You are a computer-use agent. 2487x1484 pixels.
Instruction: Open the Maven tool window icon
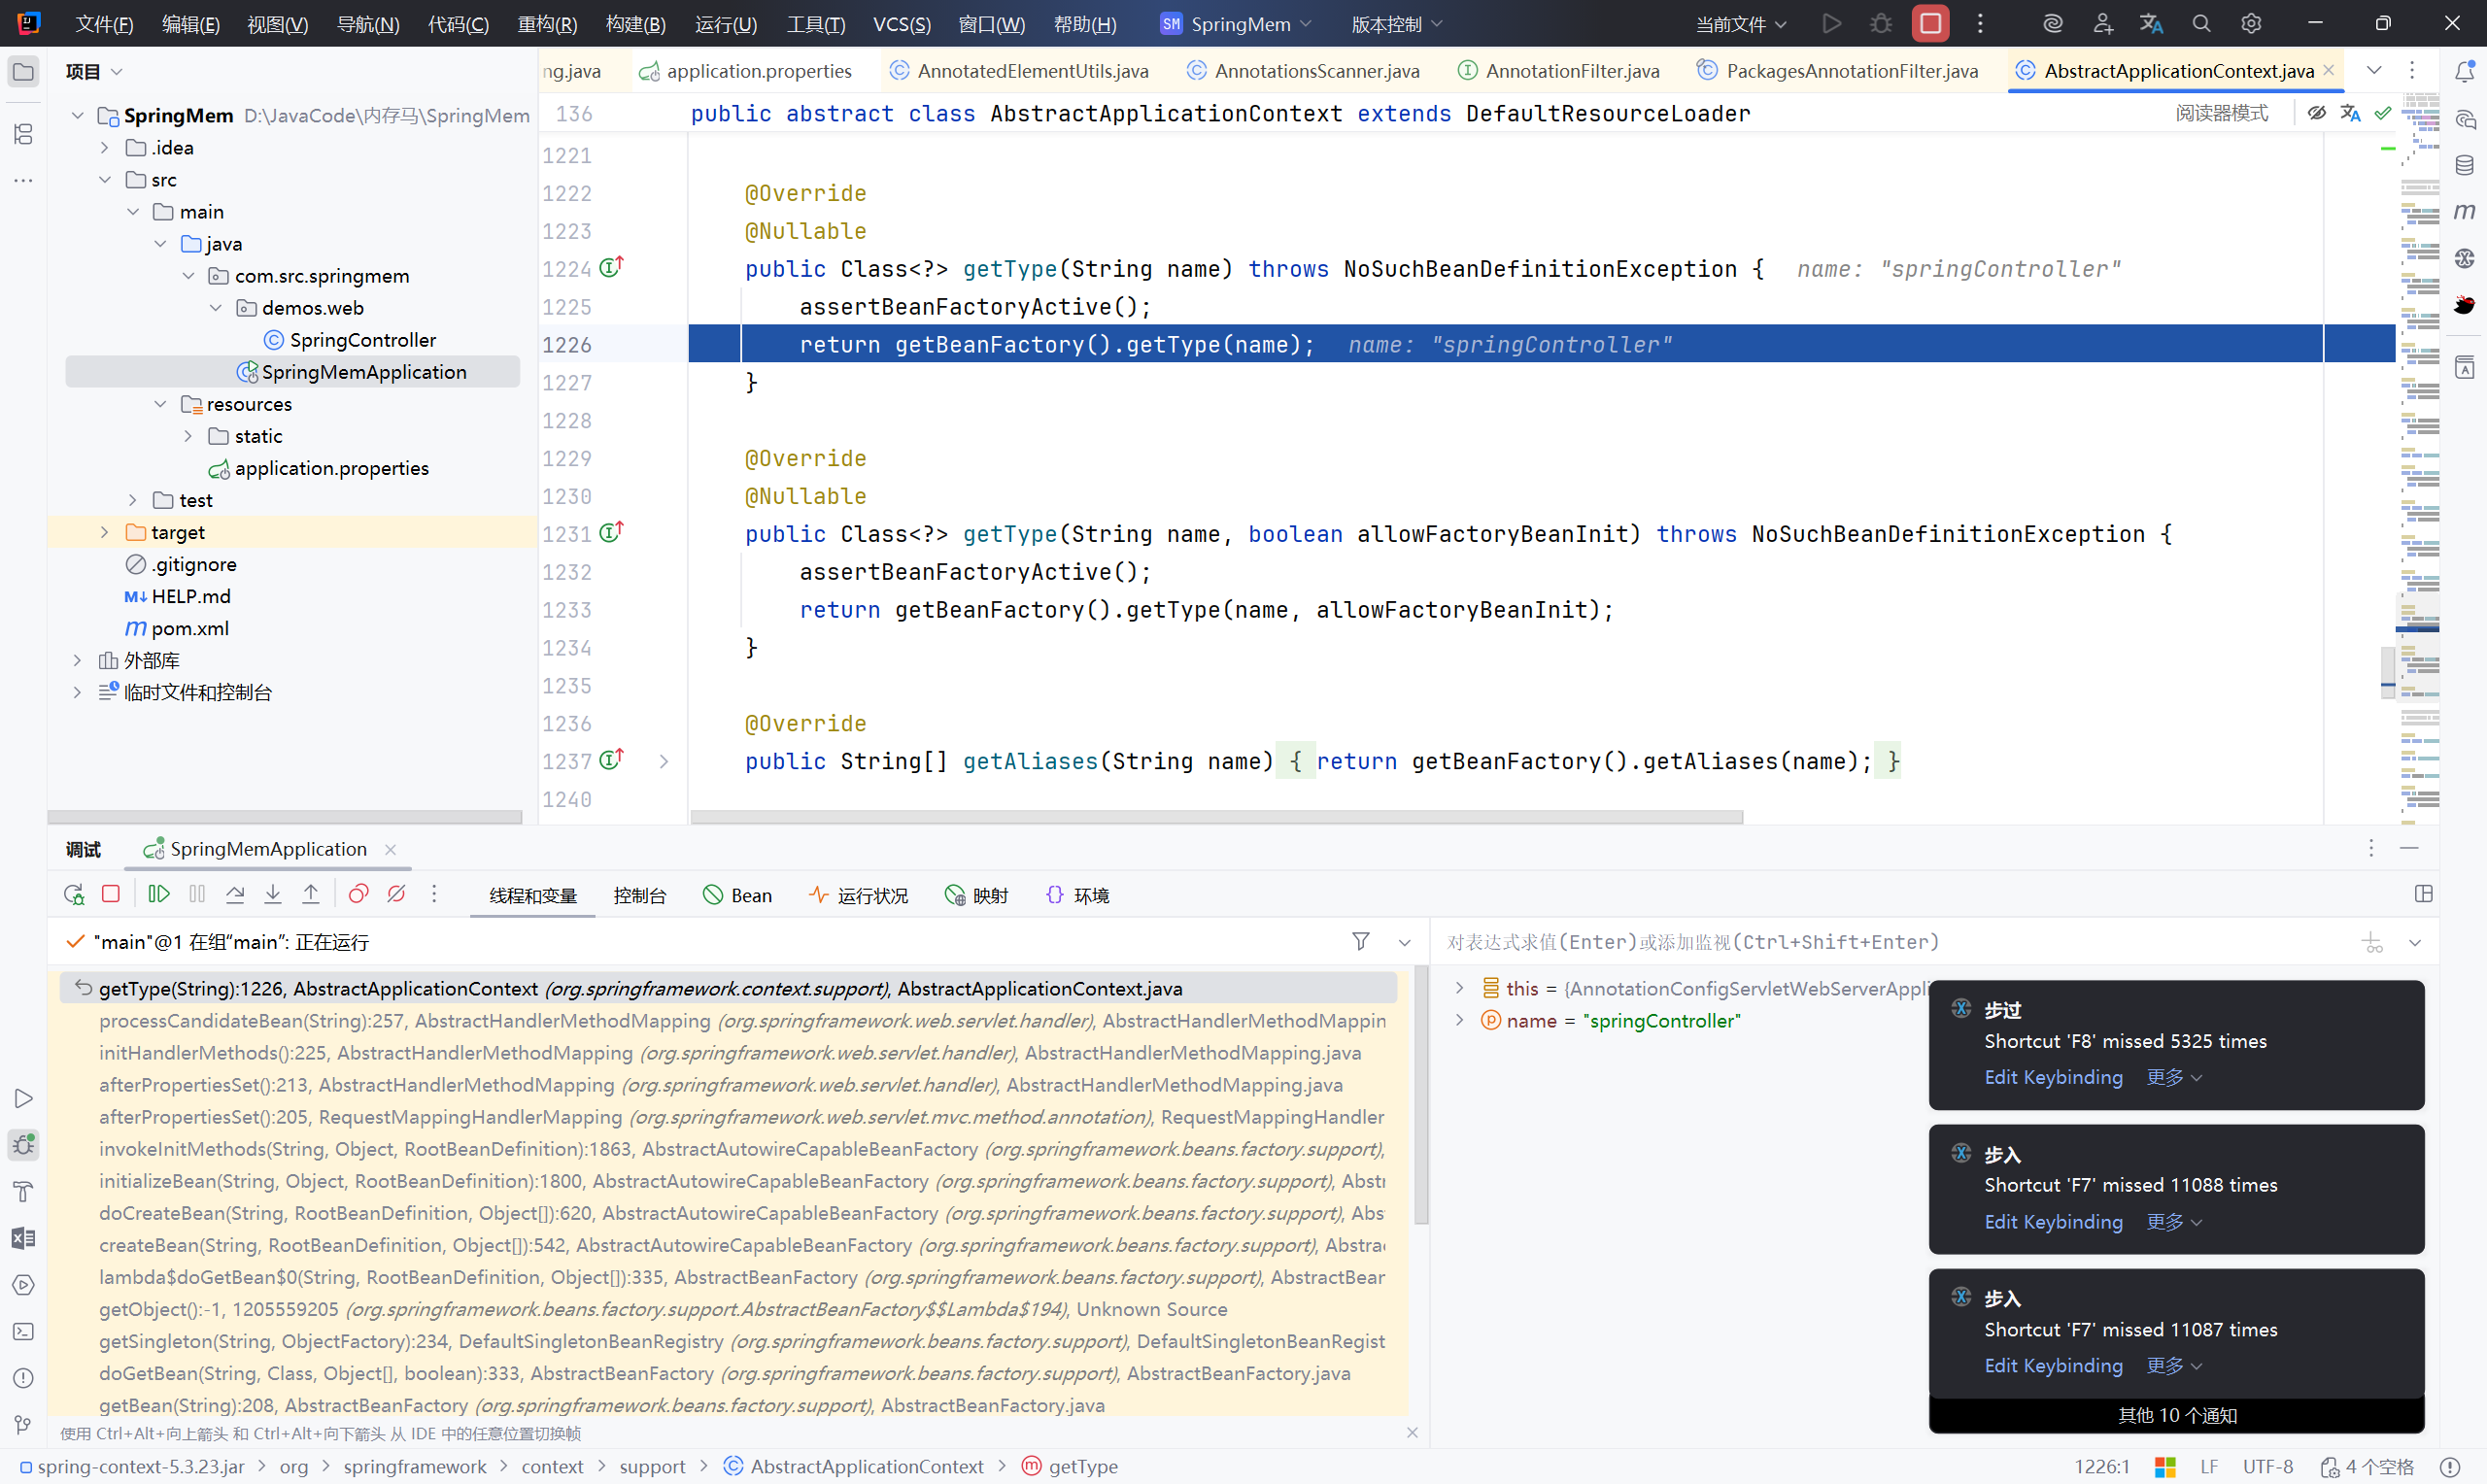[x=2464, y=211]
